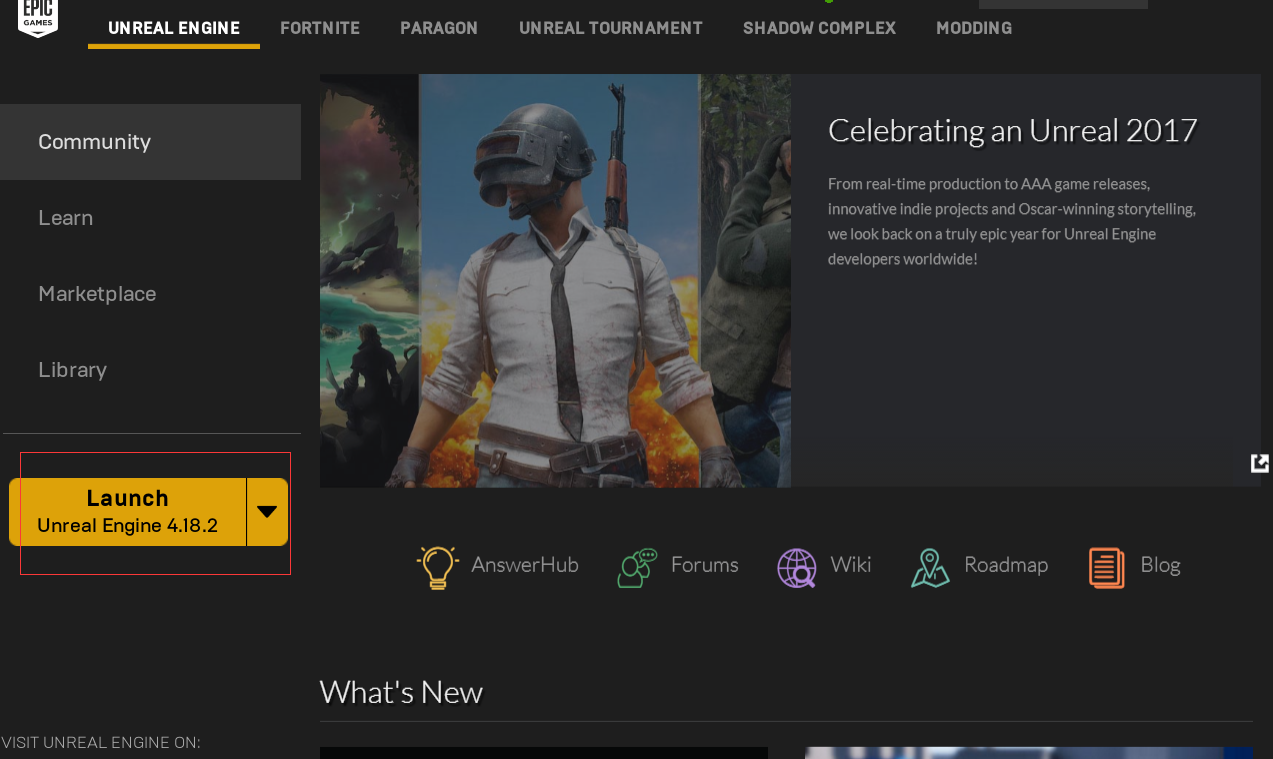The height and width of the screenshot is (759, 1273).
Task: Open the Paragon tab
Action: [439, 28]
